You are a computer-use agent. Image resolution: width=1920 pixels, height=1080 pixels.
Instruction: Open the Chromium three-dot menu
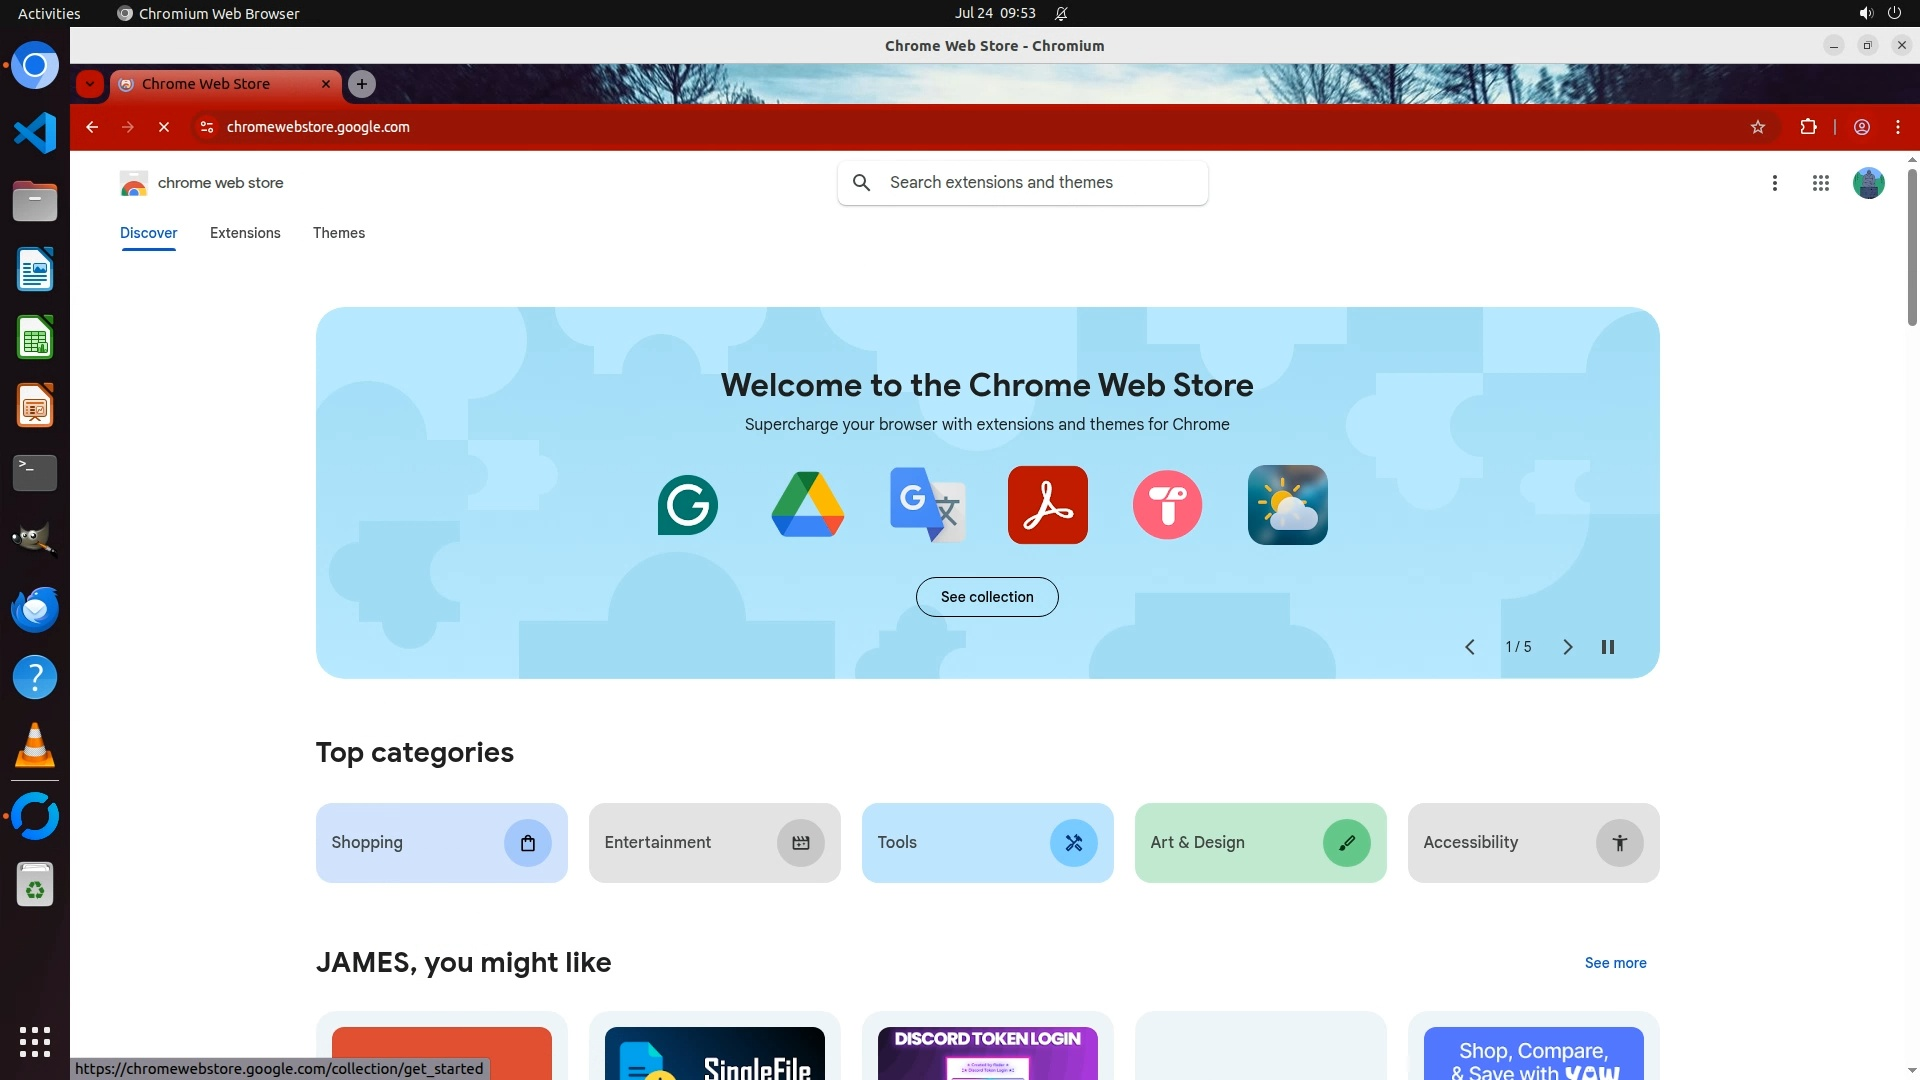point(1897,127)
